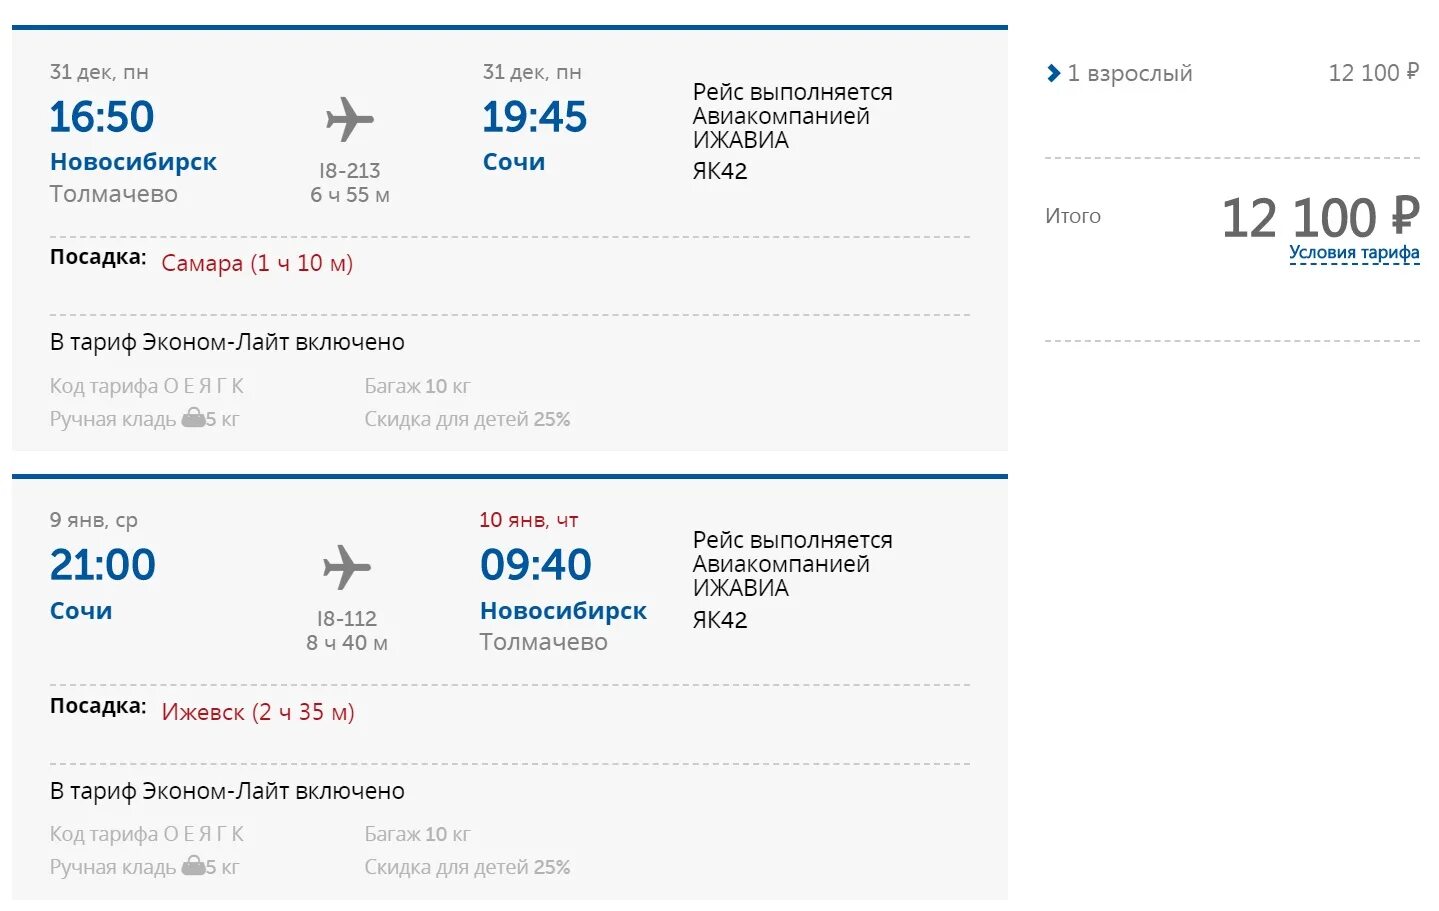Click the 19:45 arrival time
The height and width of the screenshot is (911, 1439).
(x=534, y=117)
